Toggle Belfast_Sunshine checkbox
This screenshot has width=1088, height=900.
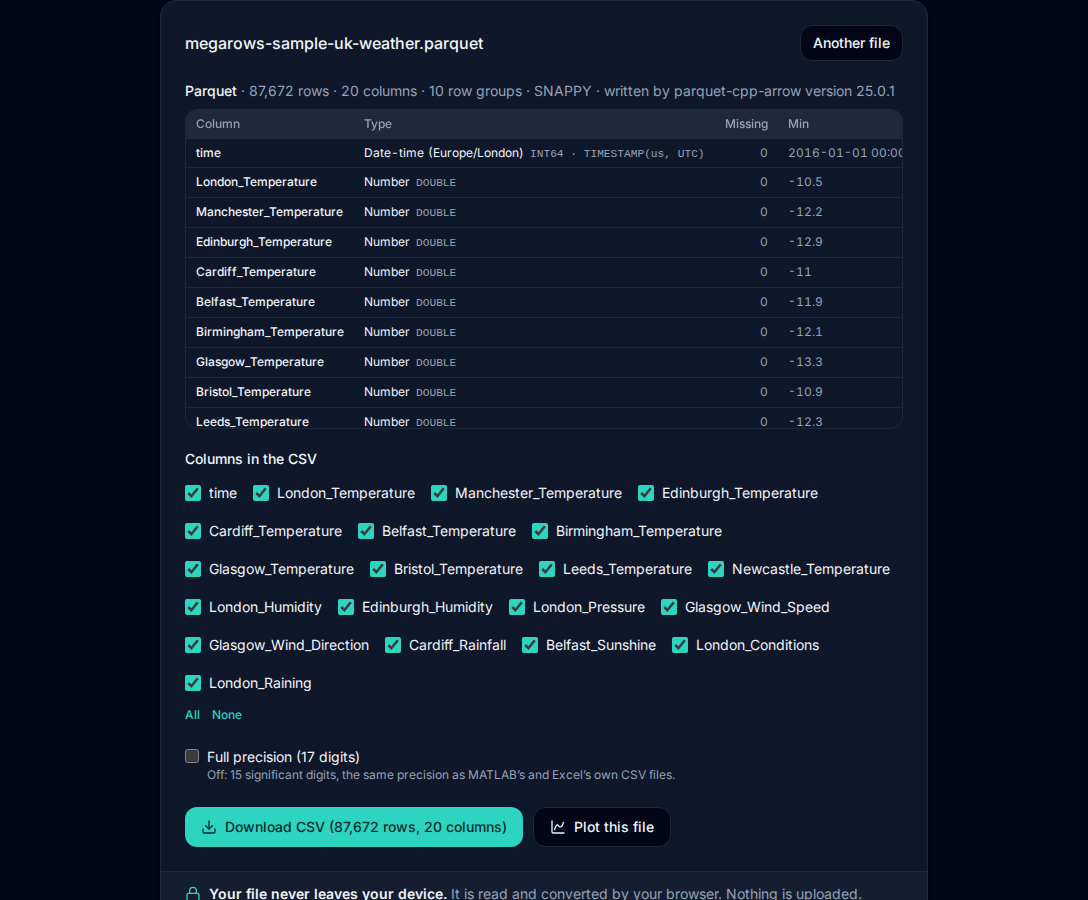530,645
